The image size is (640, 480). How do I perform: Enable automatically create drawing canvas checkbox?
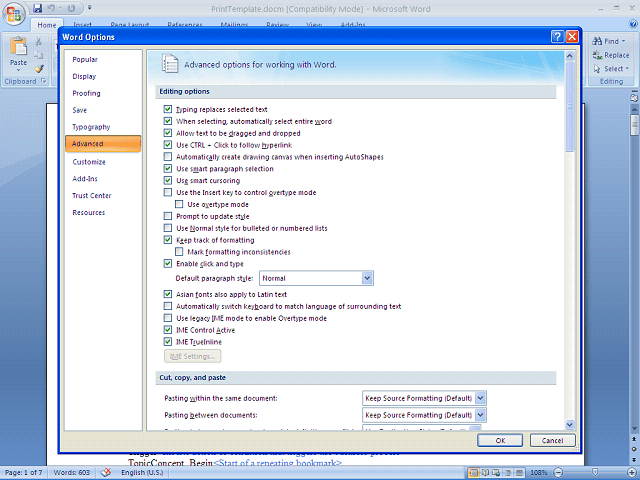(x=168, y=156)
